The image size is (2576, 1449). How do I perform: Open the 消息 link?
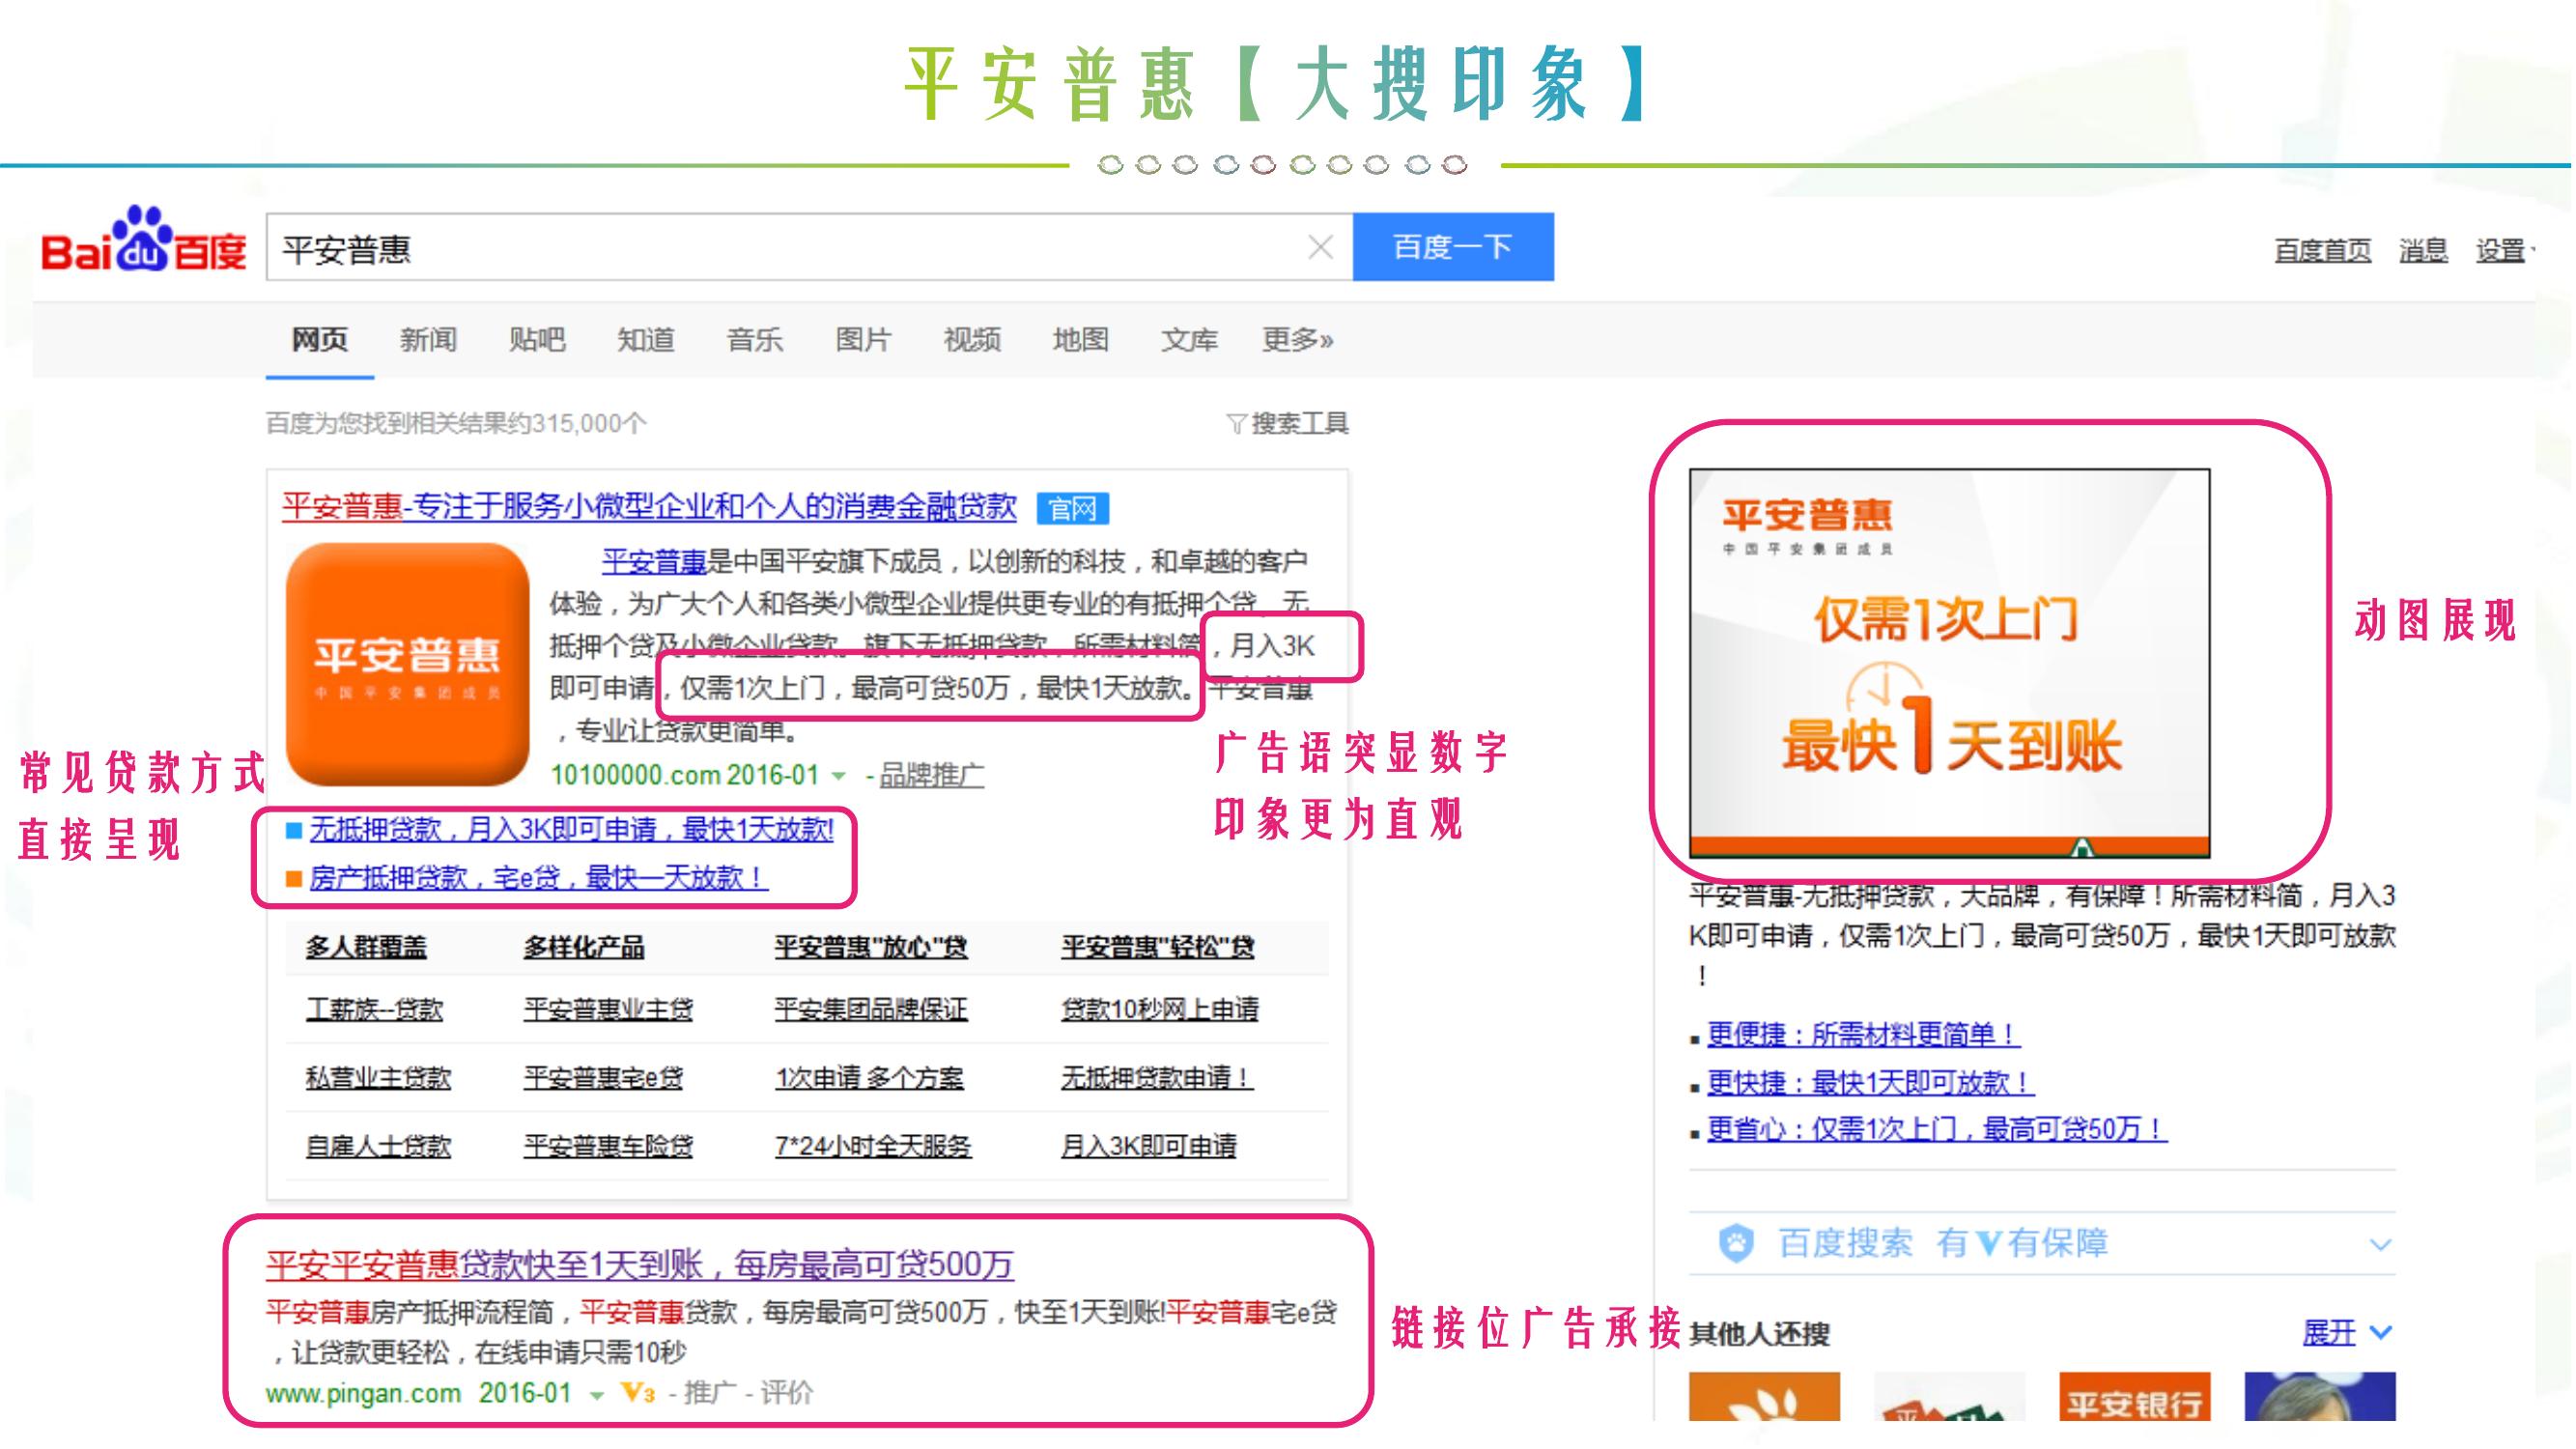pos(2423,250)
